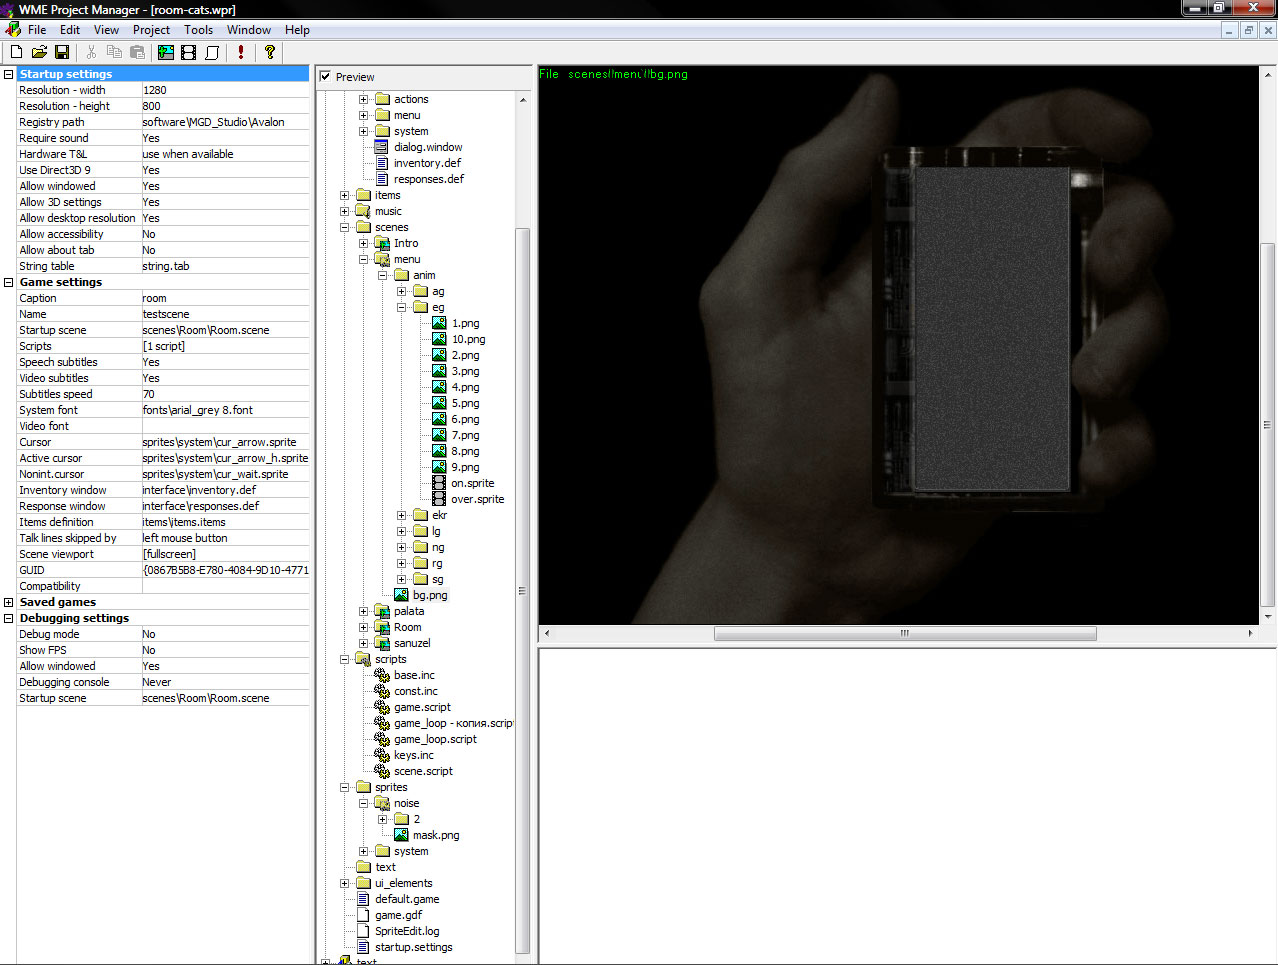Click the scene folder icon of Intro
This screenshot has height=965, width=1278.
tap(382, 243)
